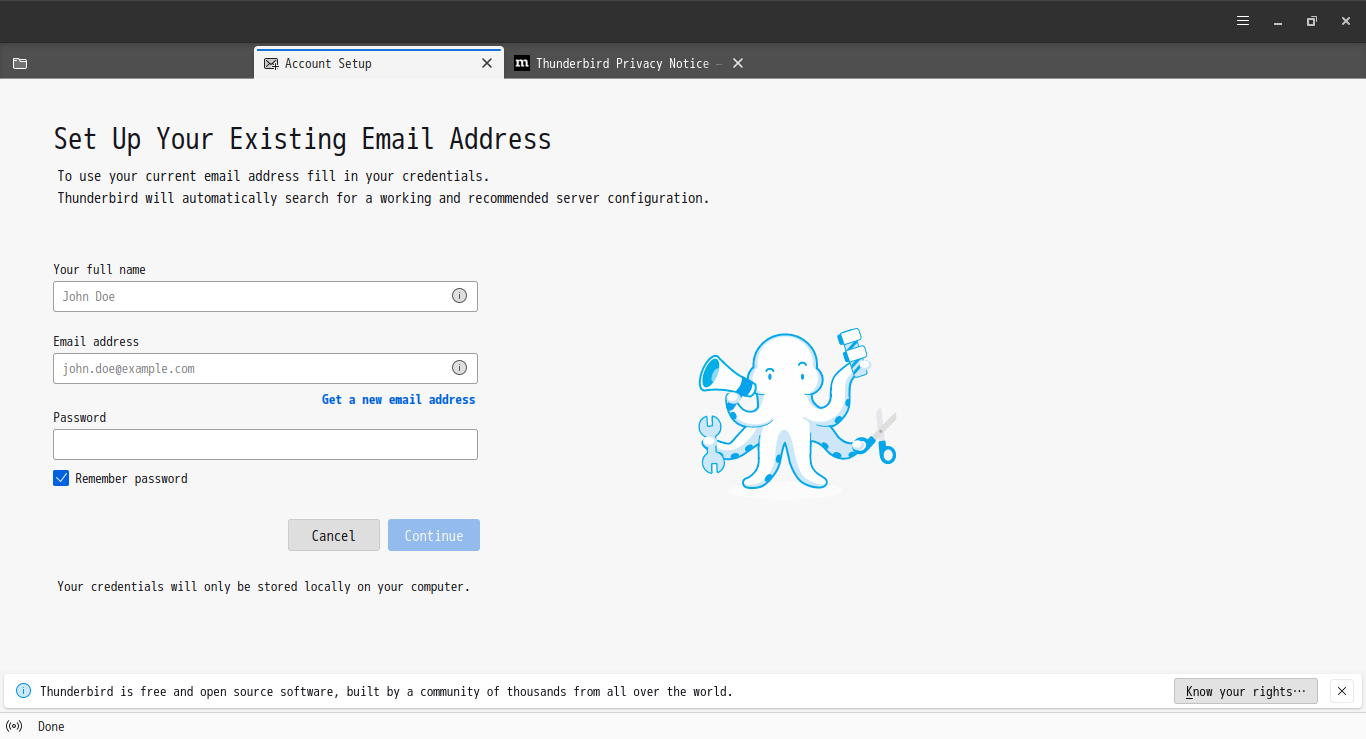Click the 'Set Up Your Existing Email Address' heading

click(x=302, y=139)
